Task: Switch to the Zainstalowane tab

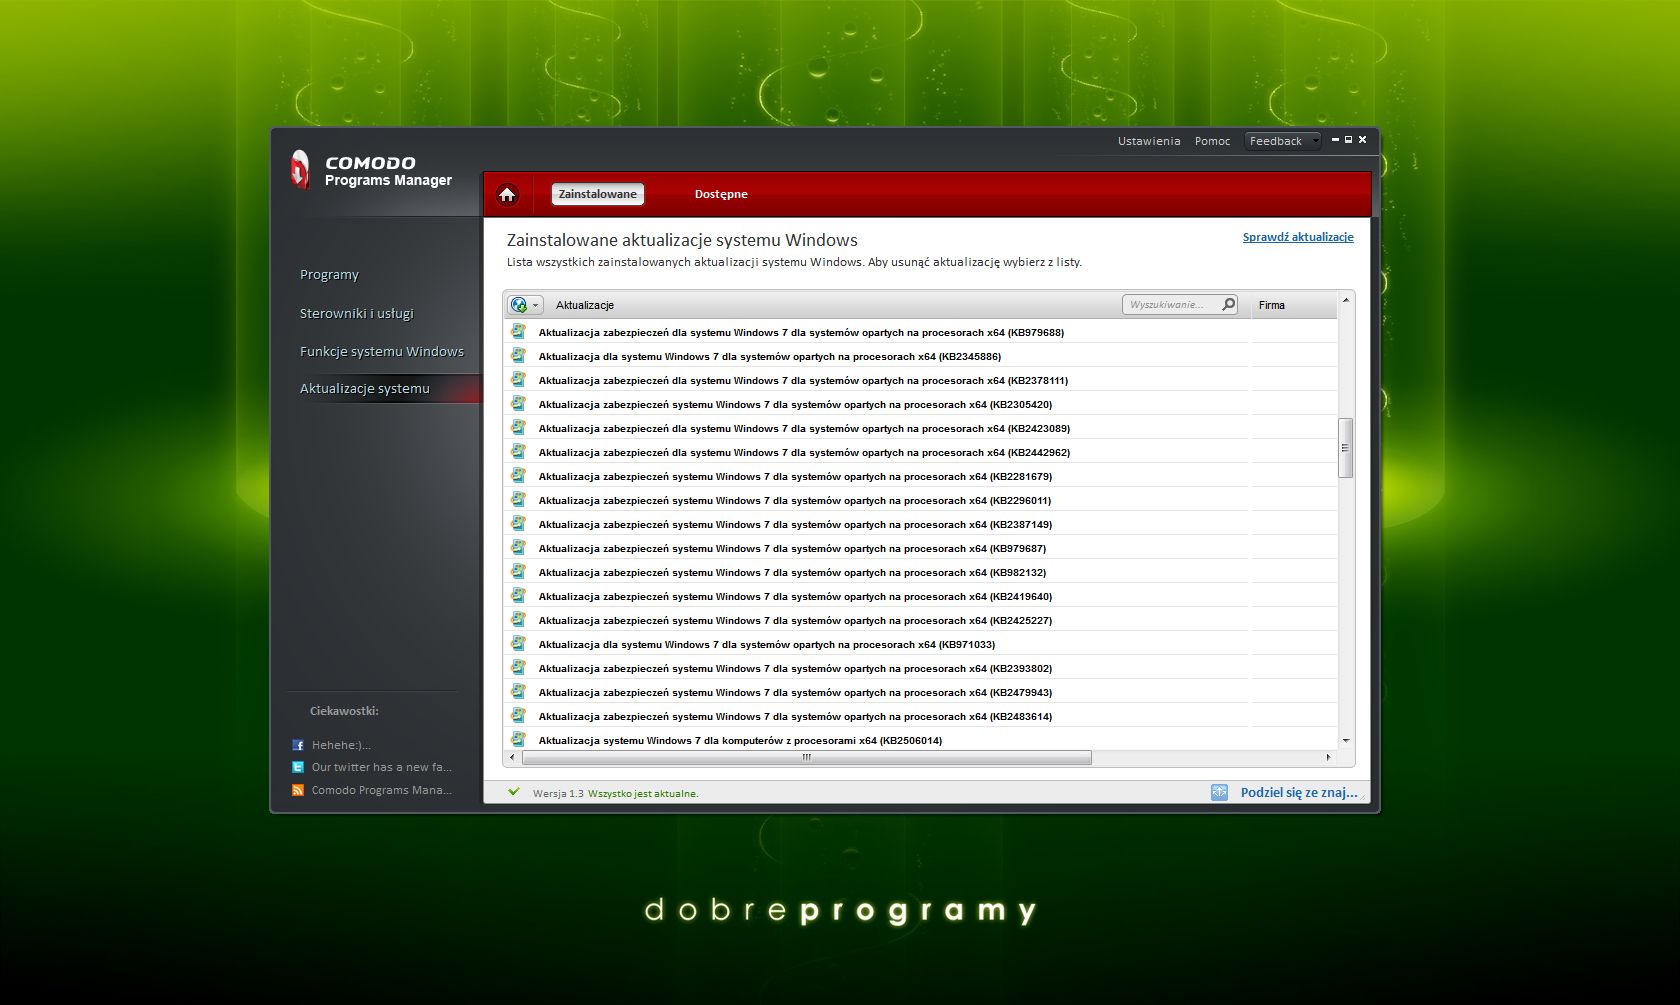Action: [x=597, y=194]
